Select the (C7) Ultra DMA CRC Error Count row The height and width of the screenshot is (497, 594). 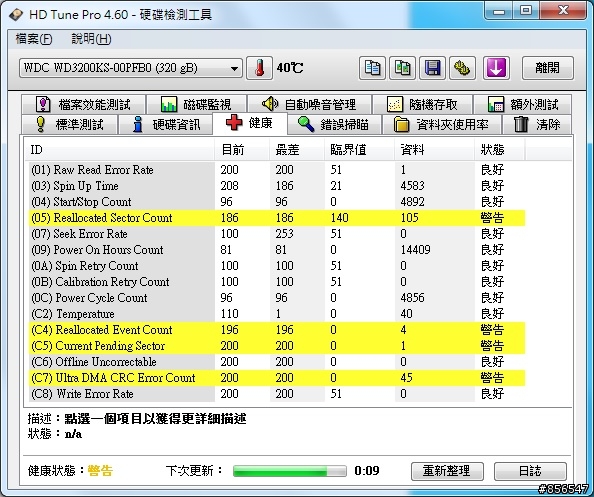click(x=277, y=378)
